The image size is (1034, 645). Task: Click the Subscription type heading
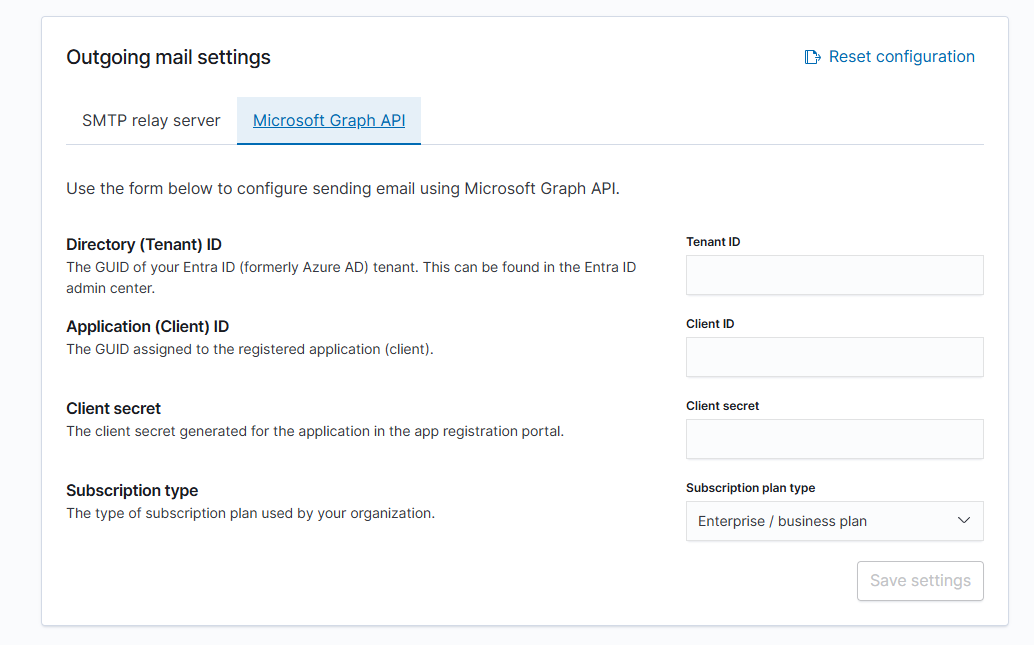click(132, 491)
